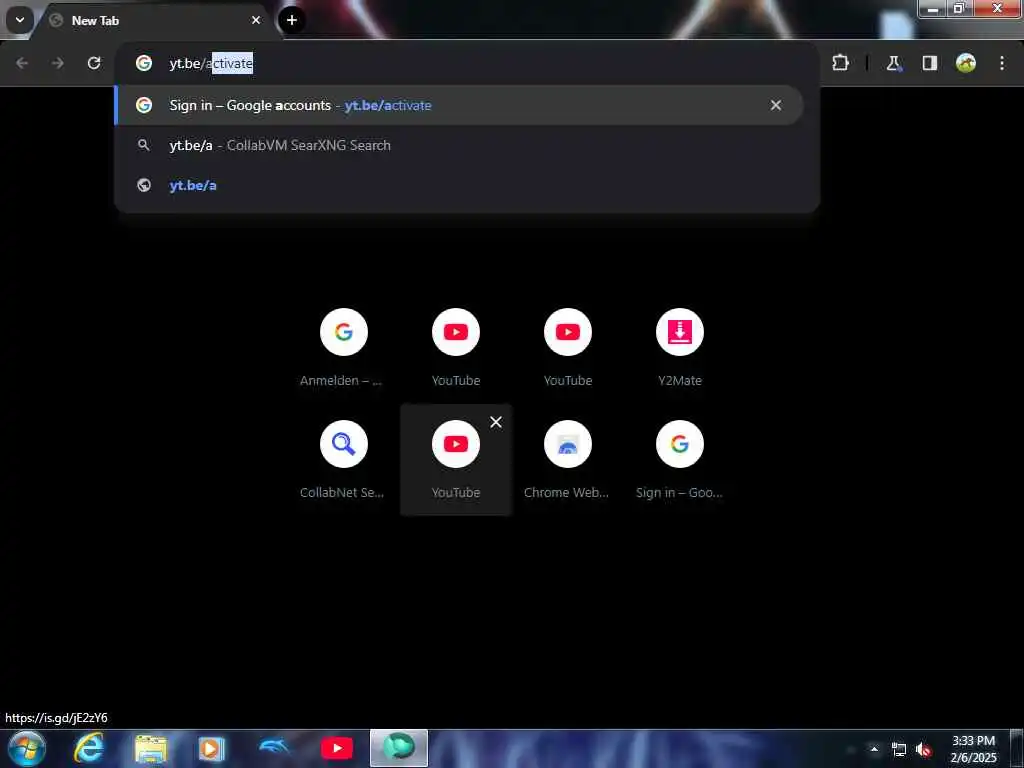Viewport: 1024px width, 768px height.
Task: Go back with the back arrow
Action: 22,63
